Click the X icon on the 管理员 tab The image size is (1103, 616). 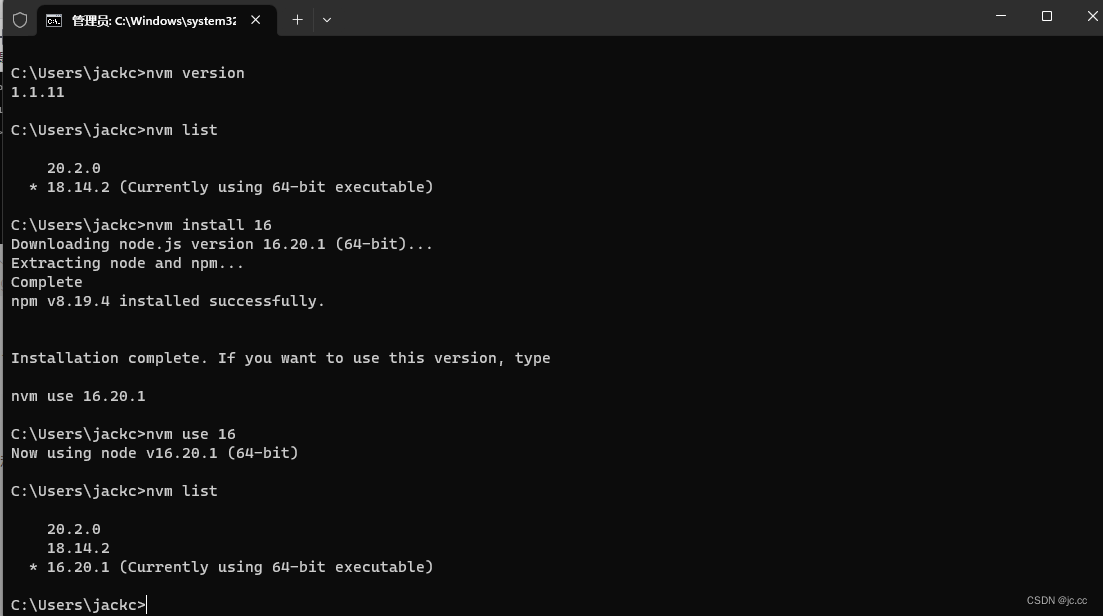pos(254,20)
